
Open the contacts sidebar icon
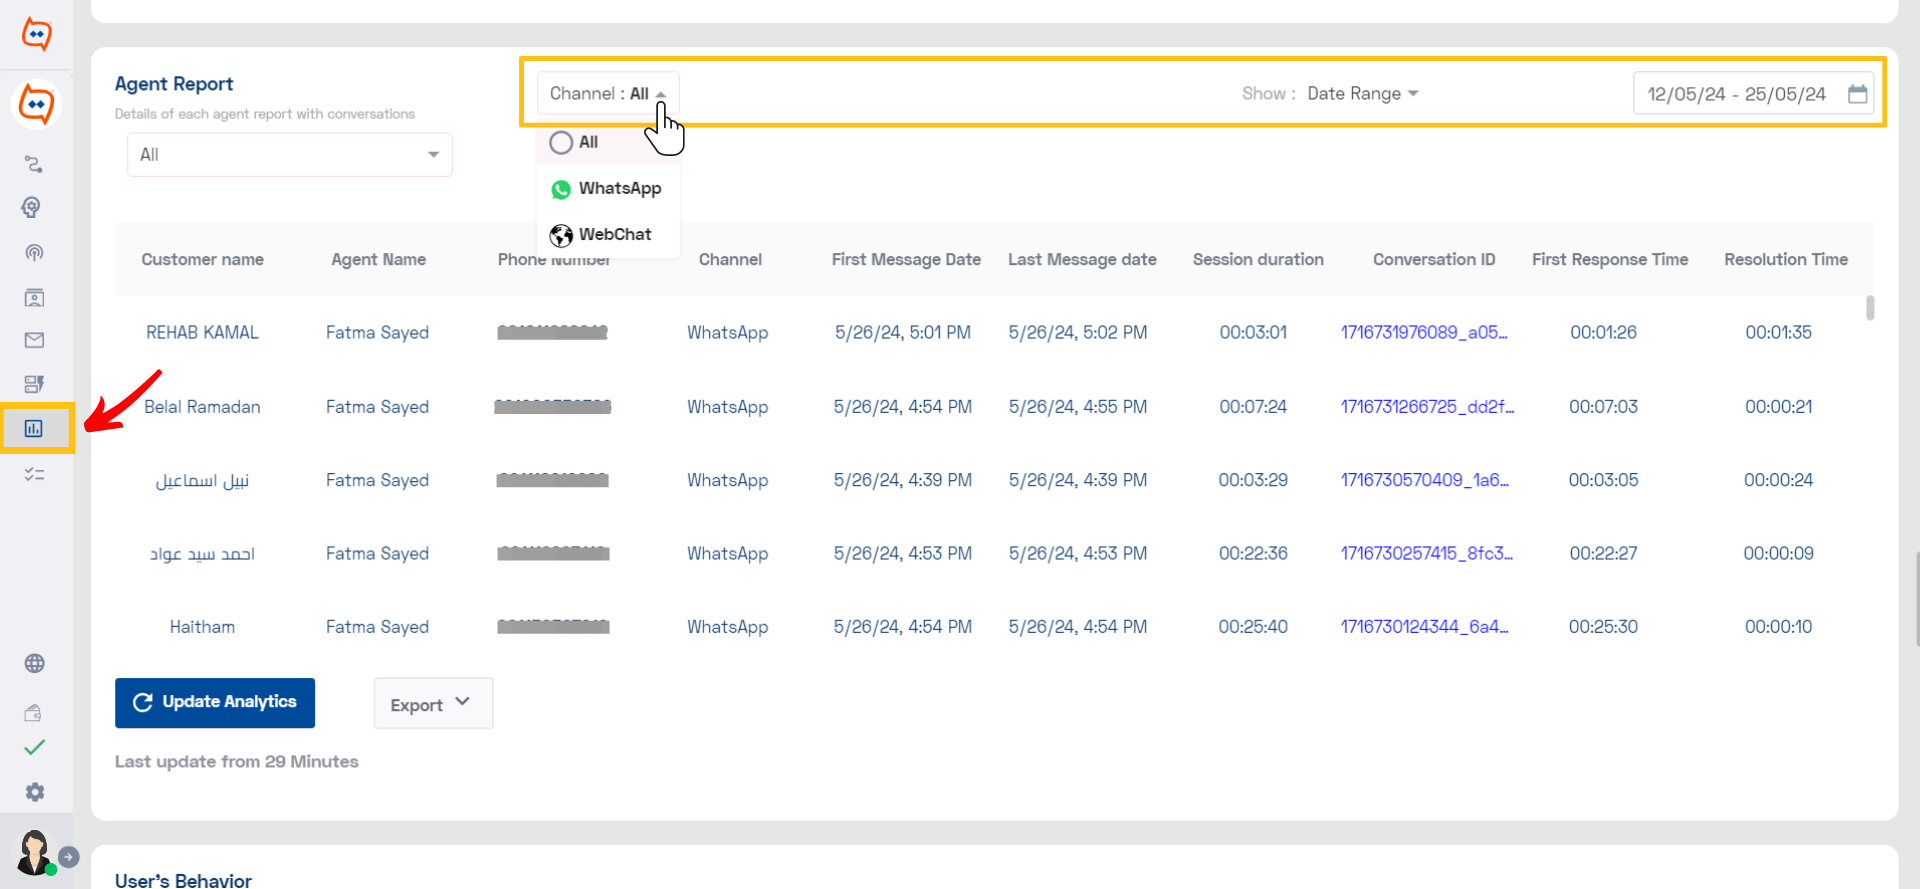pos(34,297)
